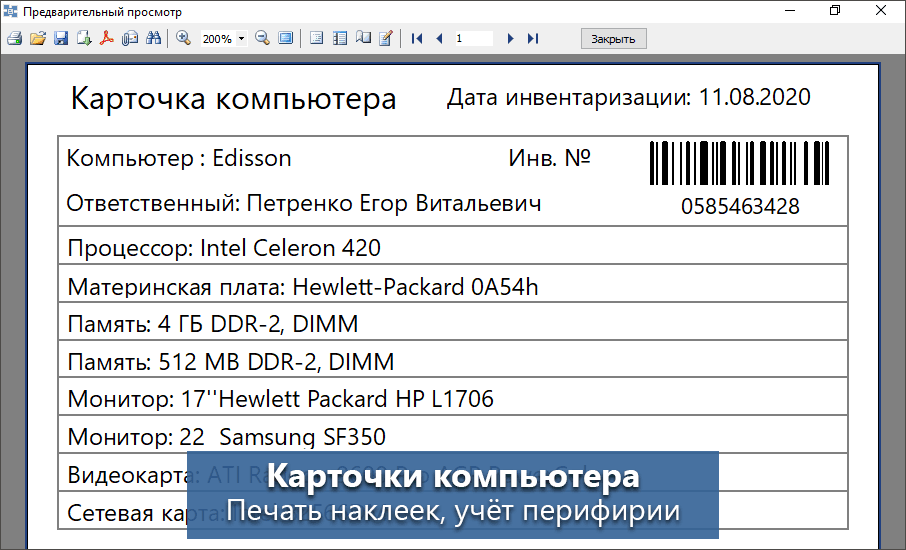This screenshot has height=550, width=906.
Task: Click the Print icon in toolbar
Action: (x=14, y=39)
